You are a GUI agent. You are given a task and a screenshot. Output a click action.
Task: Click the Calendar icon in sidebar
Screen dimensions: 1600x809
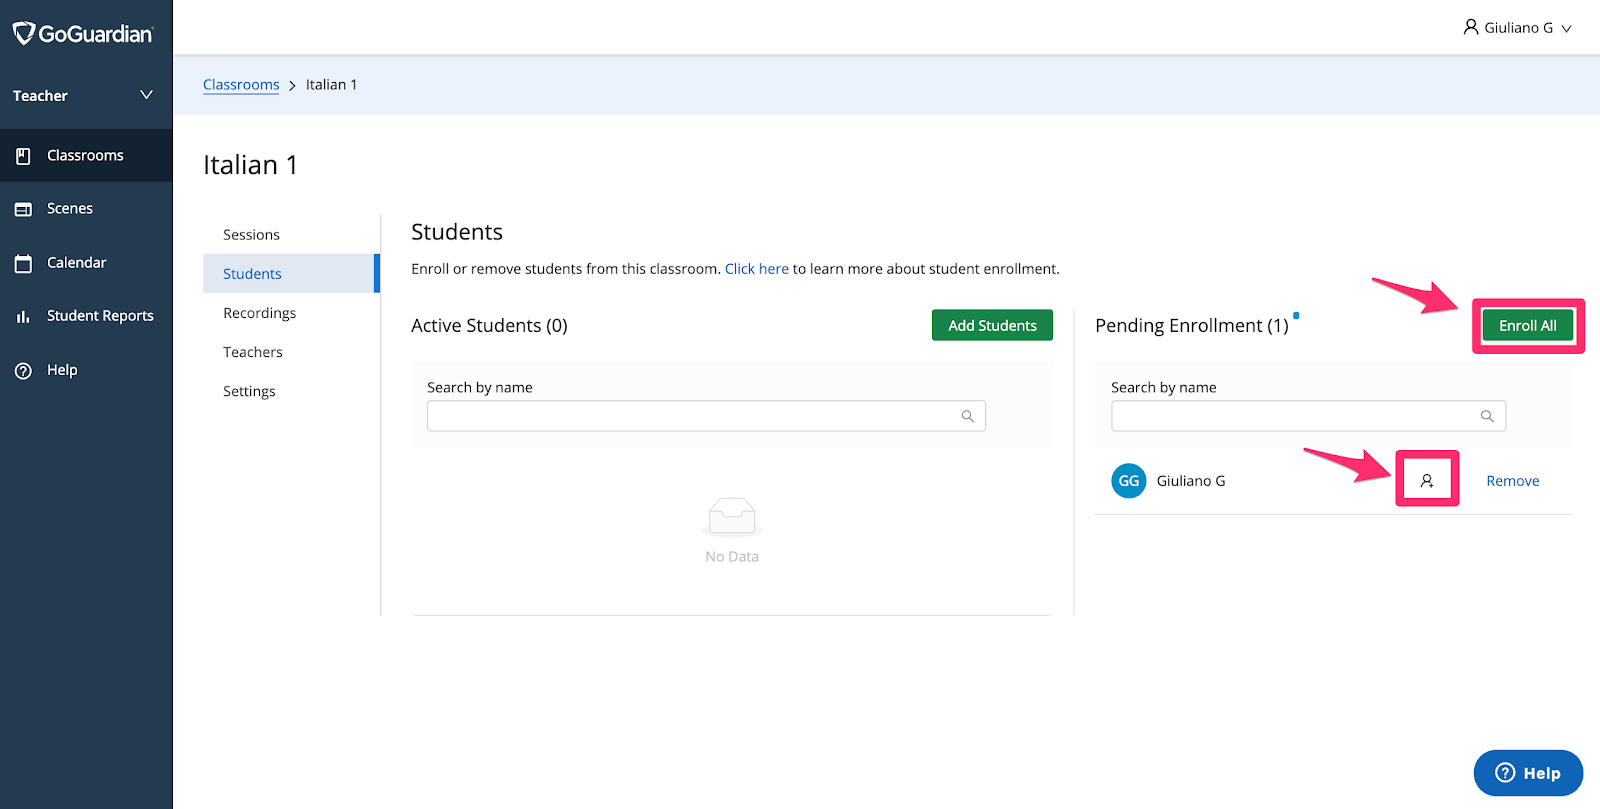(x=23, y=263)
